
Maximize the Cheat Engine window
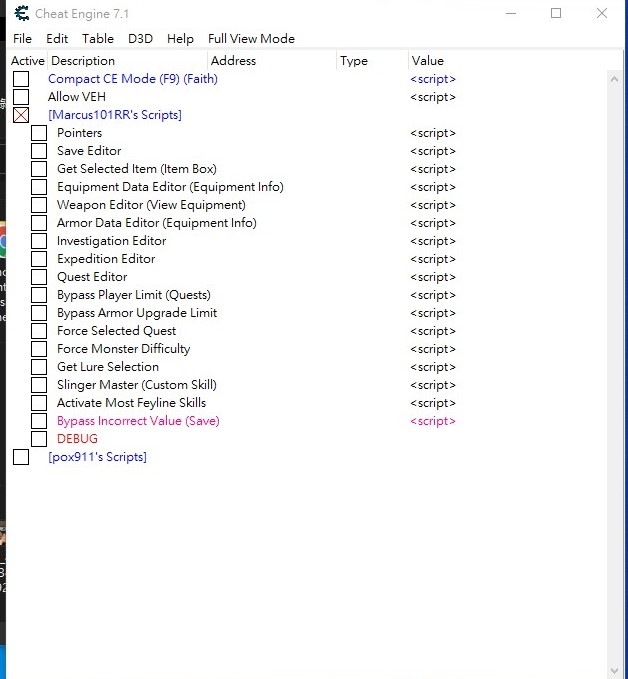point(556,13)
